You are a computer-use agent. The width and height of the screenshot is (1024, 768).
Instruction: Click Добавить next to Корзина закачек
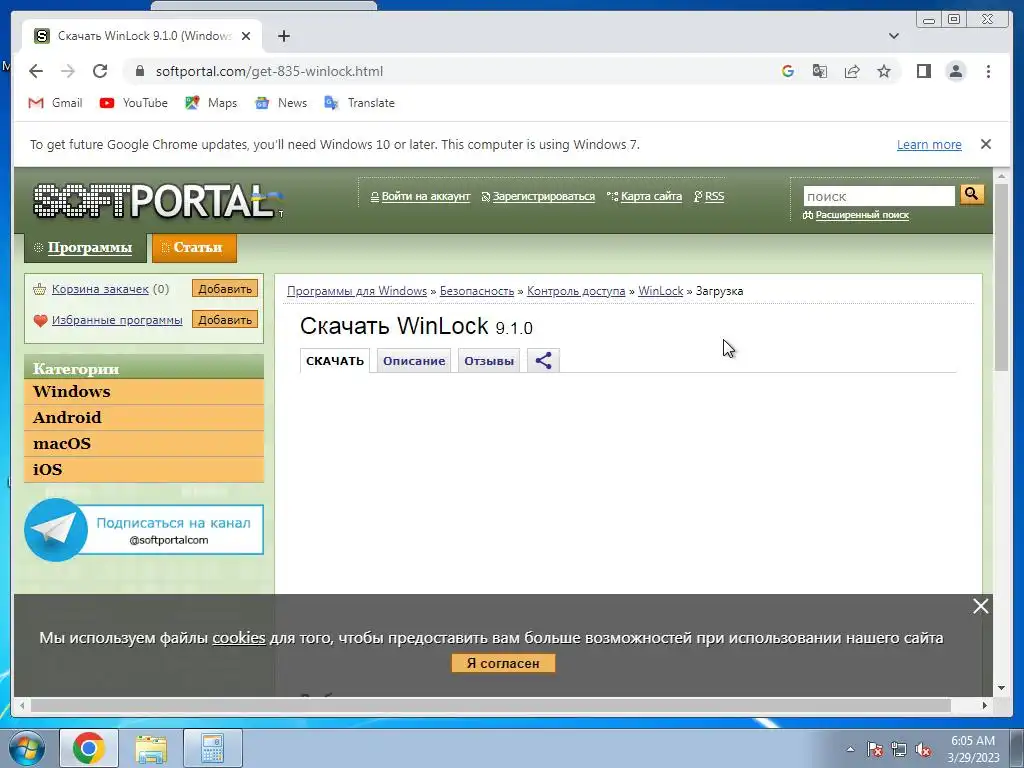(225, 289)
